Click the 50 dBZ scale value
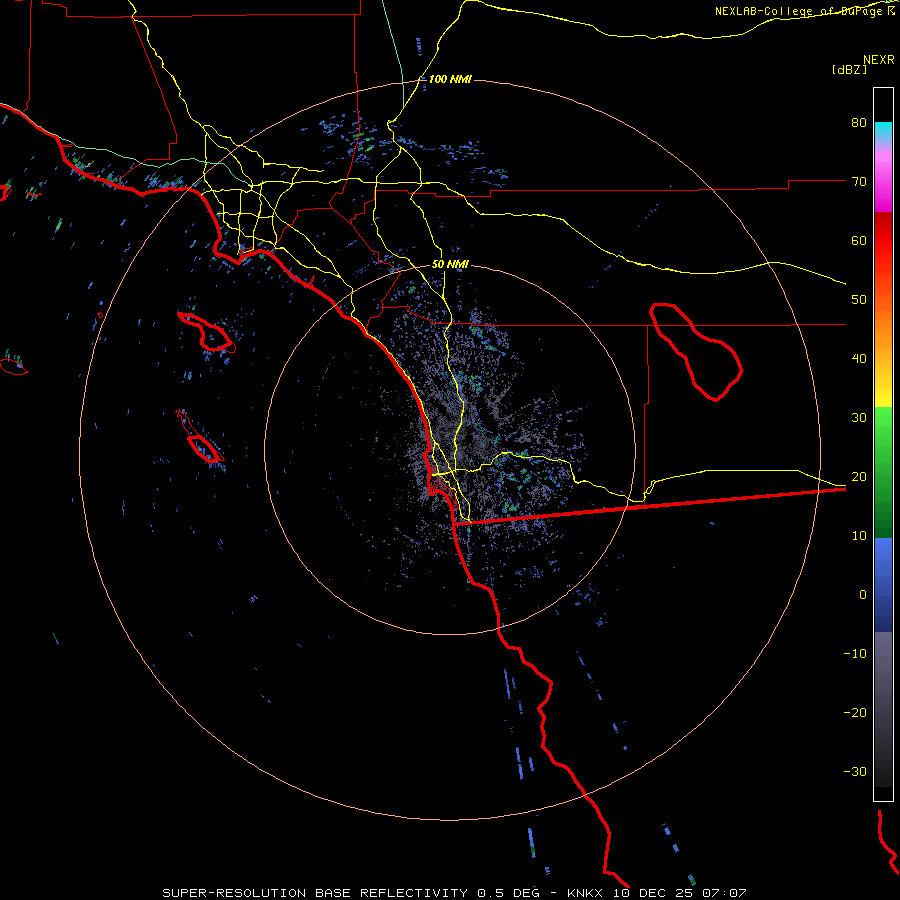900x900 pixels. tap(859, 300)
